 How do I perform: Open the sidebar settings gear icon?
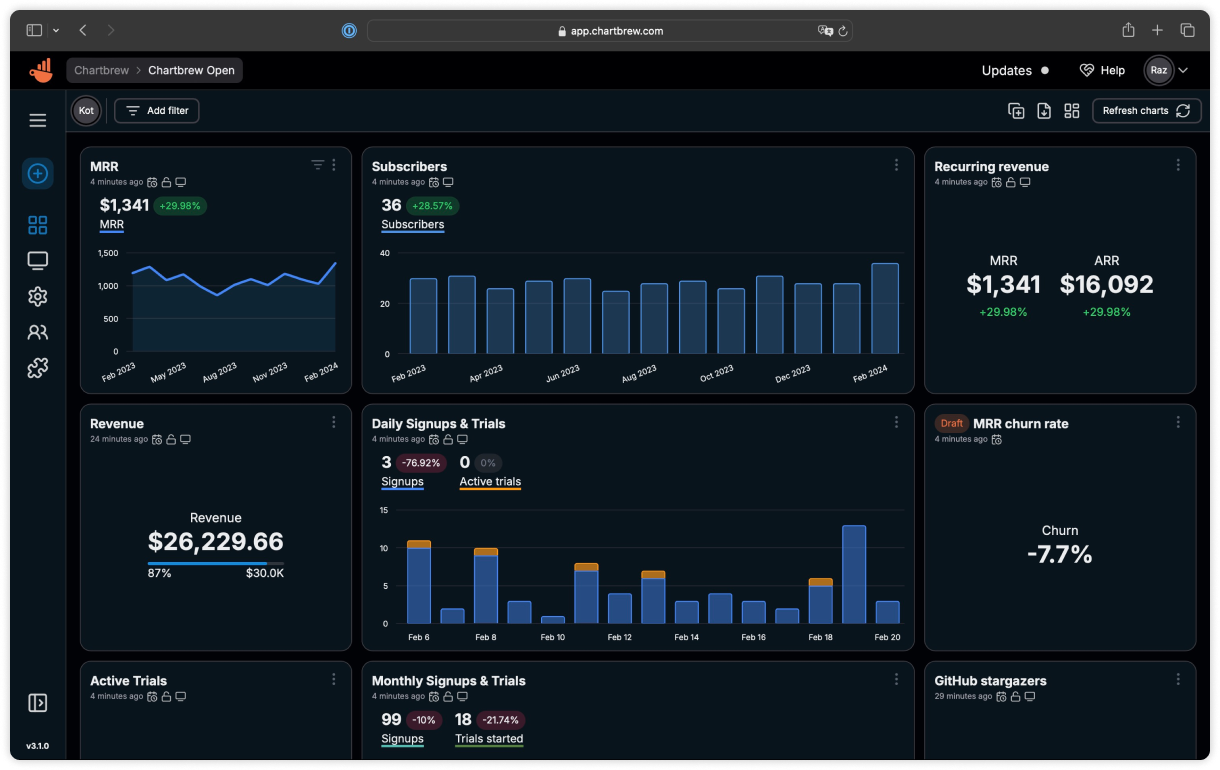38,297
